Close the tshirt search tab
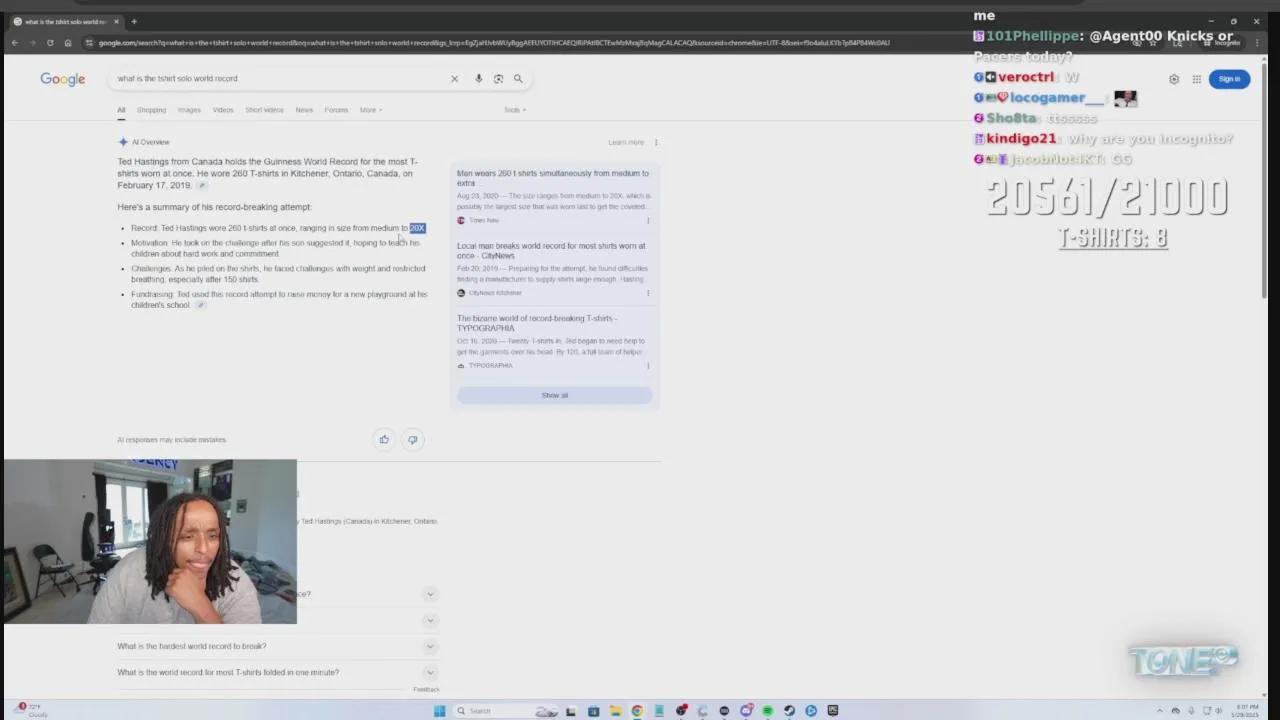1280x720 pixels. 116,21
